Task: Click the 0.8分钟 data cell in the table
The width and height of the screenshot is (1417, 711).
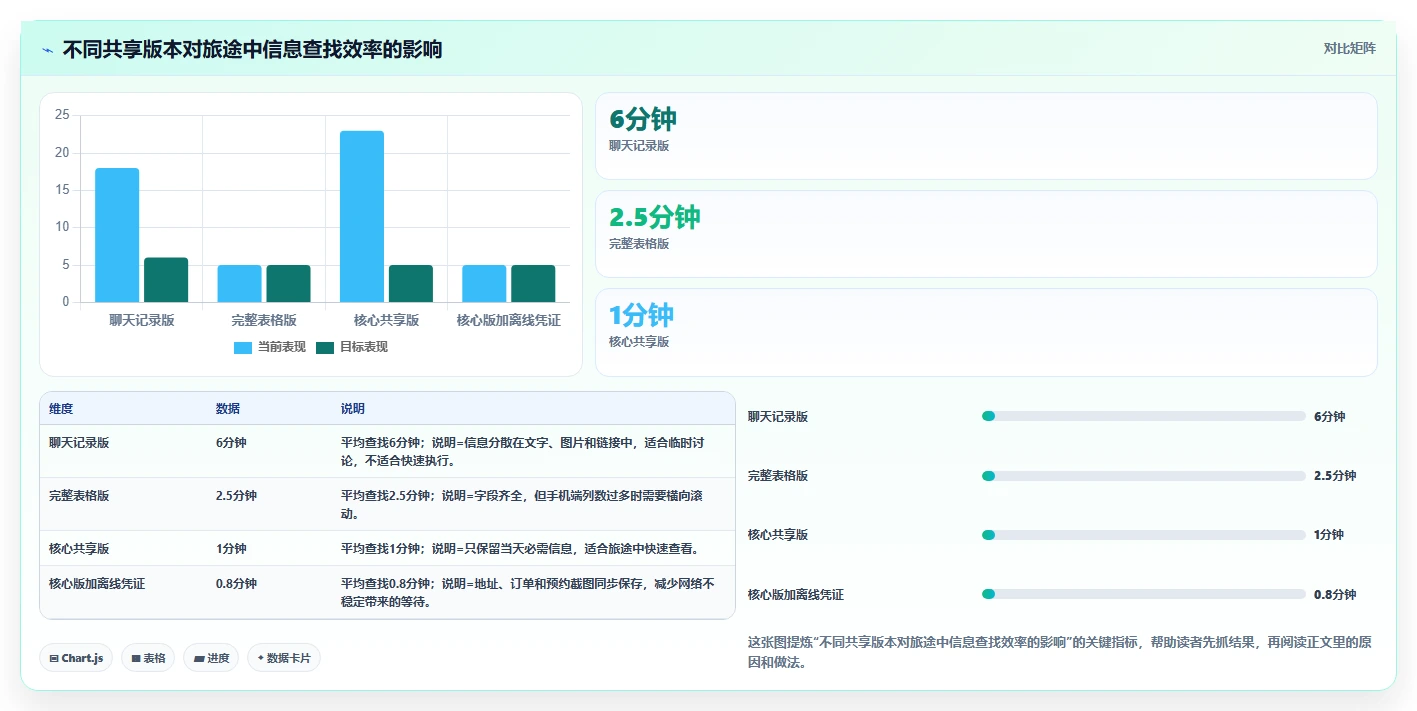Action: pyautogui.click(x=236, y=584)
